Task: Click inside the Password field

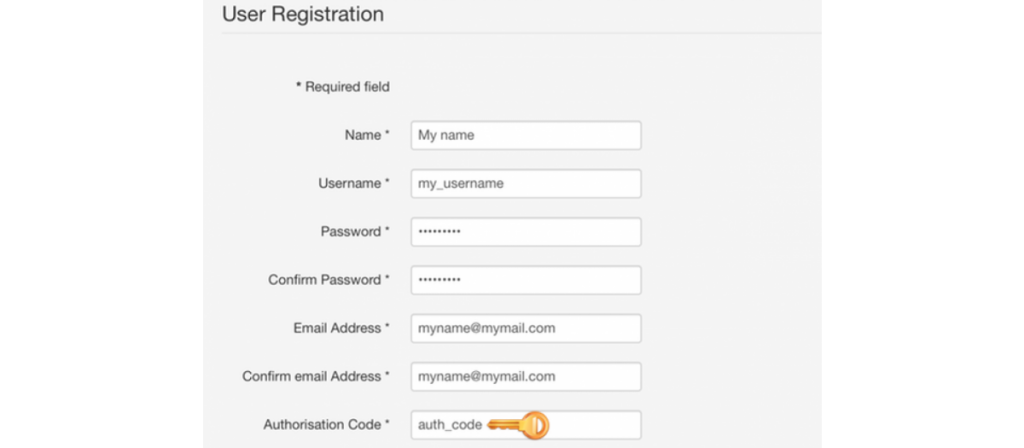Action: click(x=526, y=232)
